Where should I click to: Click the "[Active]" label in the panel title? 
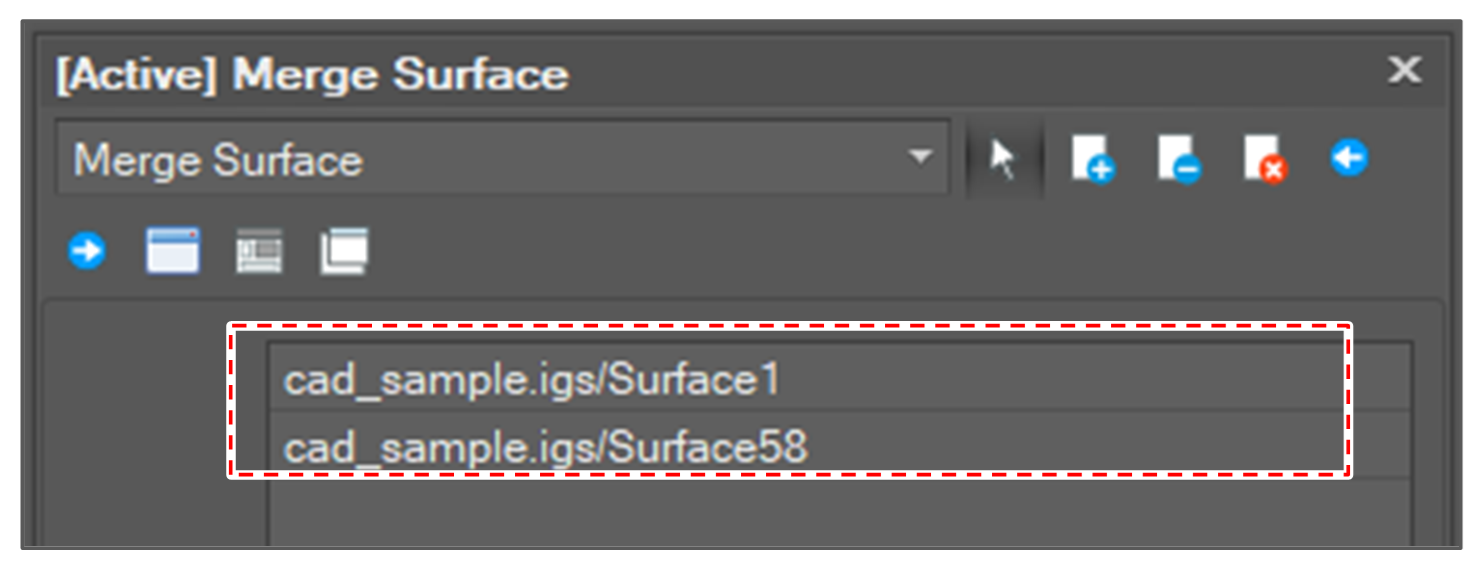[136, 76]
